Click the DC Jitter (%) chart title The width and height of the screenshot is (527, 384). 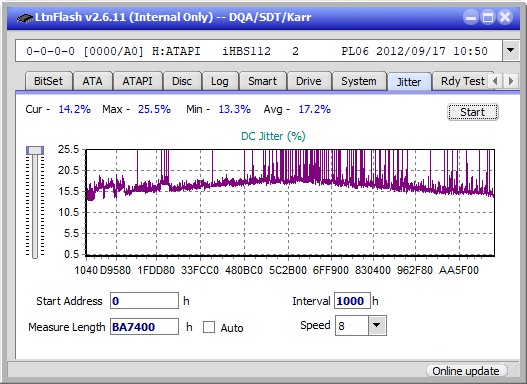click(x=273, y=136)
